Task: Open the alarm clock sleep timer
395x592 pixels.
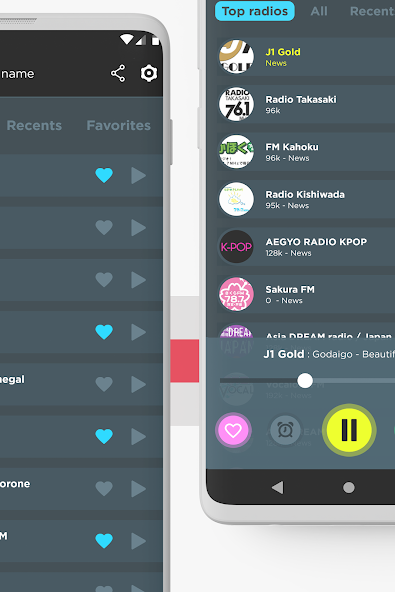Action: click(285, 430)
